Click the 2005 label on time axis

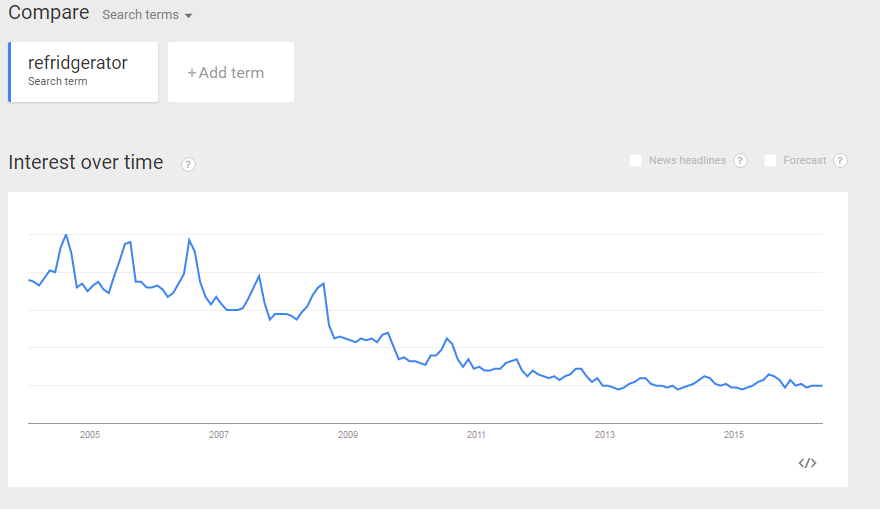coord(90,434)
